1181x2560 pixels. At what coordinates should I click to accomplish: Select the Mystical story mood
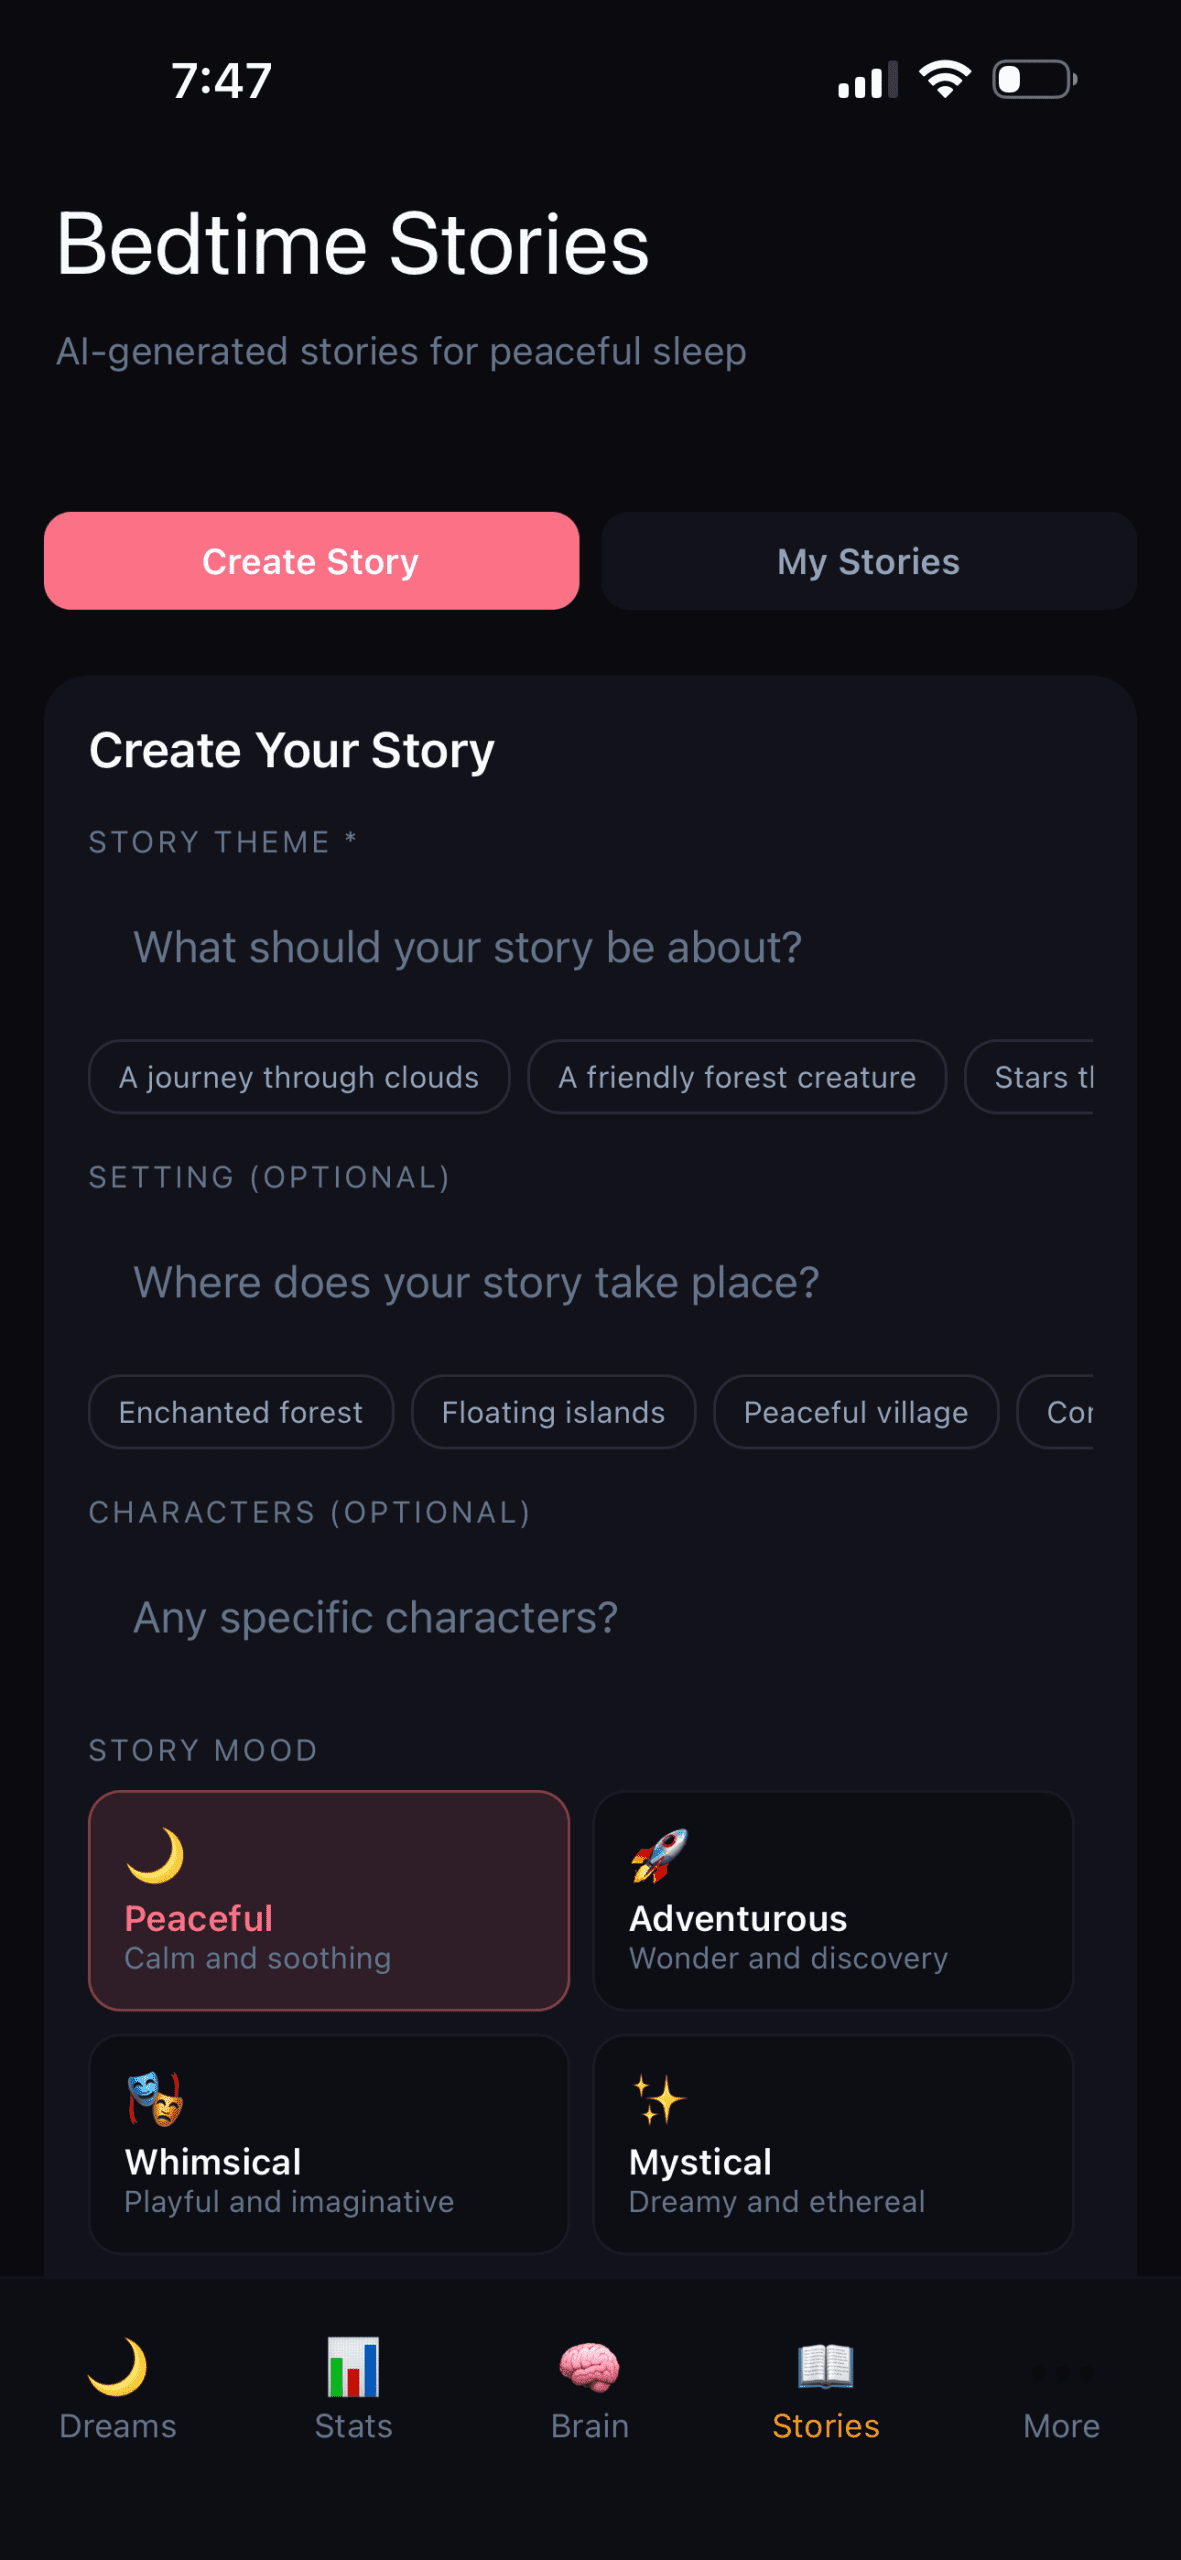click(x=832, y=2145)
